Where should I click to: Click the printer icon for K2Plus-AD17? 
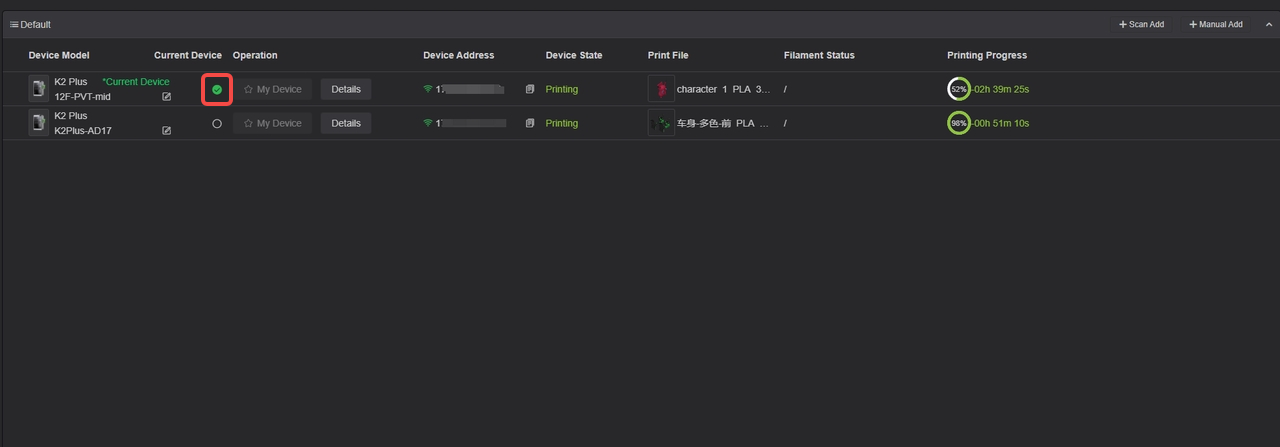(x=39, y=123)
